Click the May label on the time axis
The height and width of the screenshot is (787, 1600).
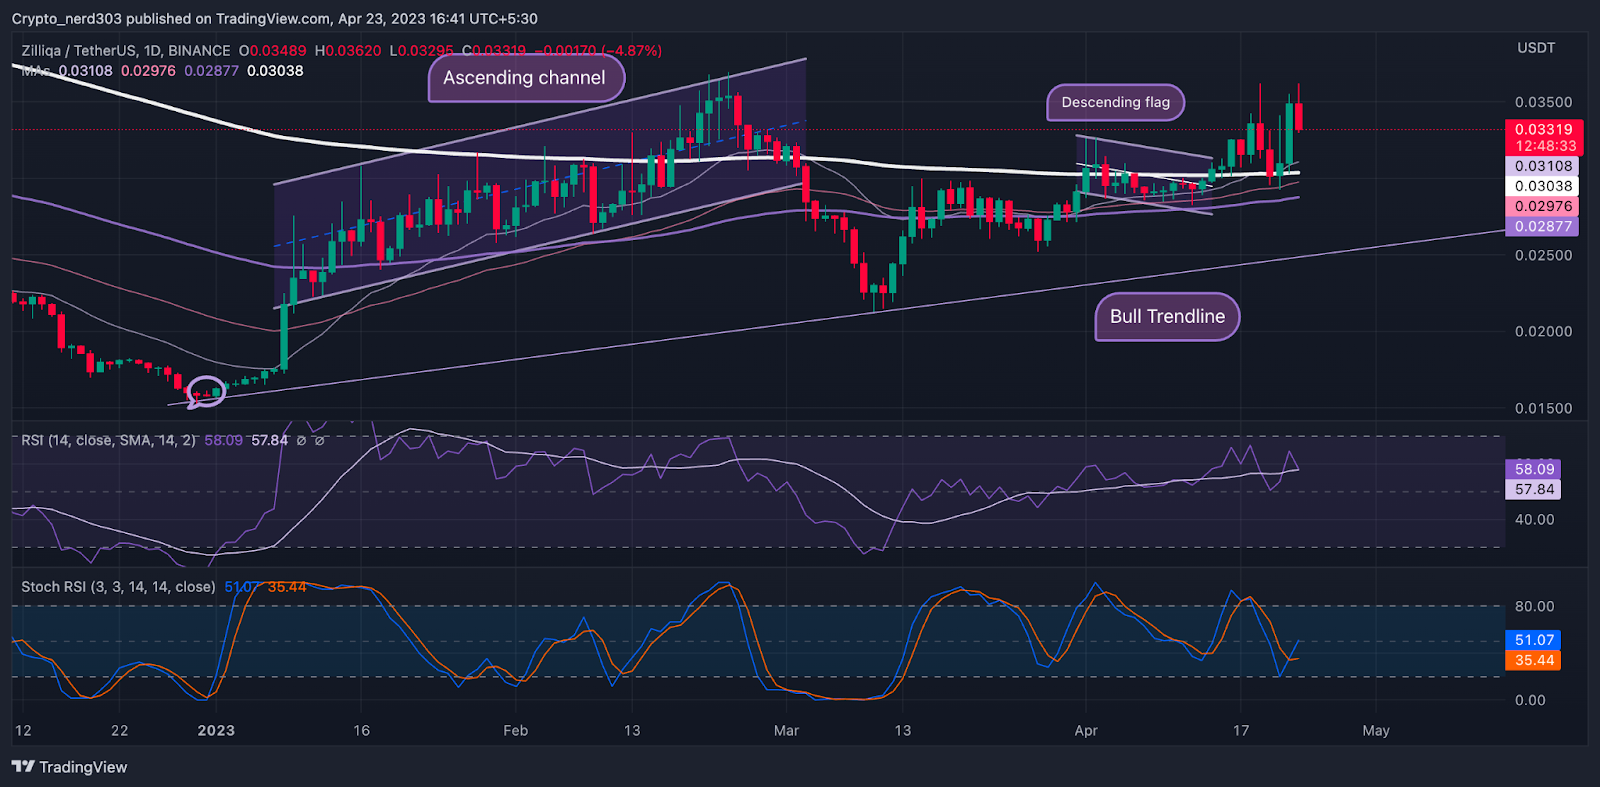pos(1376,730)
